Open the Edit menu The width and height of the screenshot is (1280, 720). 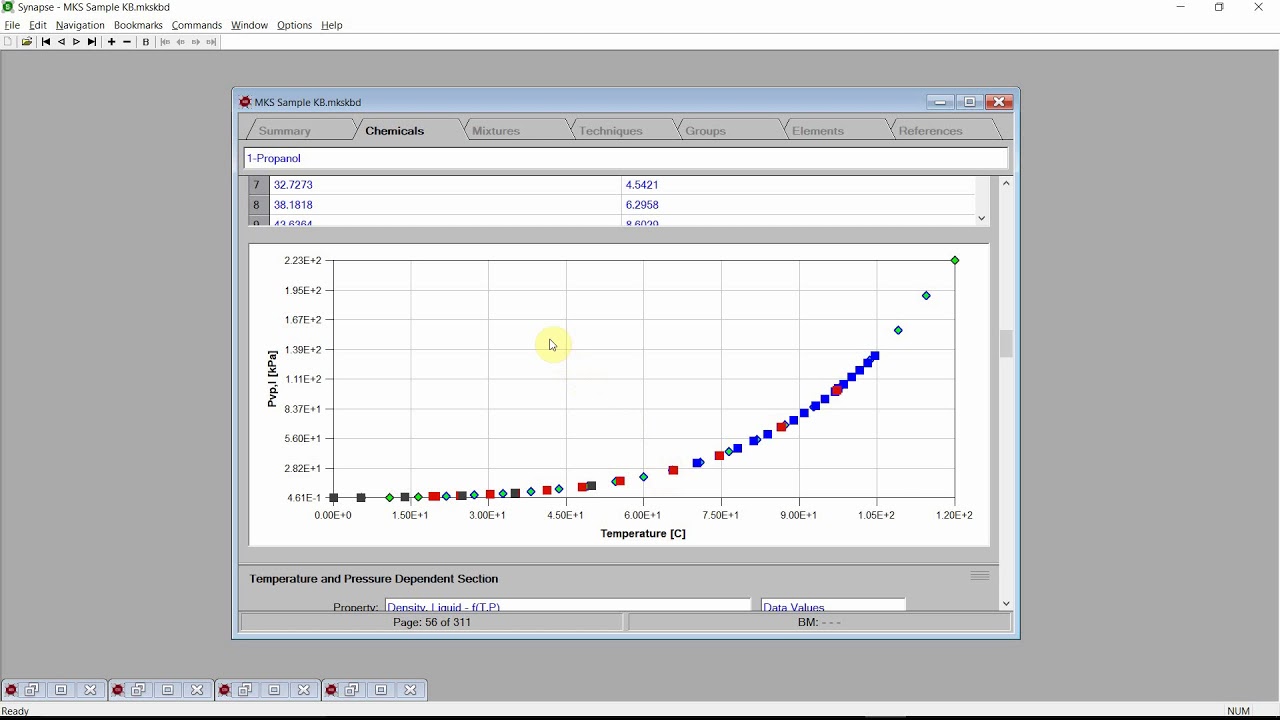click(38, 25)
